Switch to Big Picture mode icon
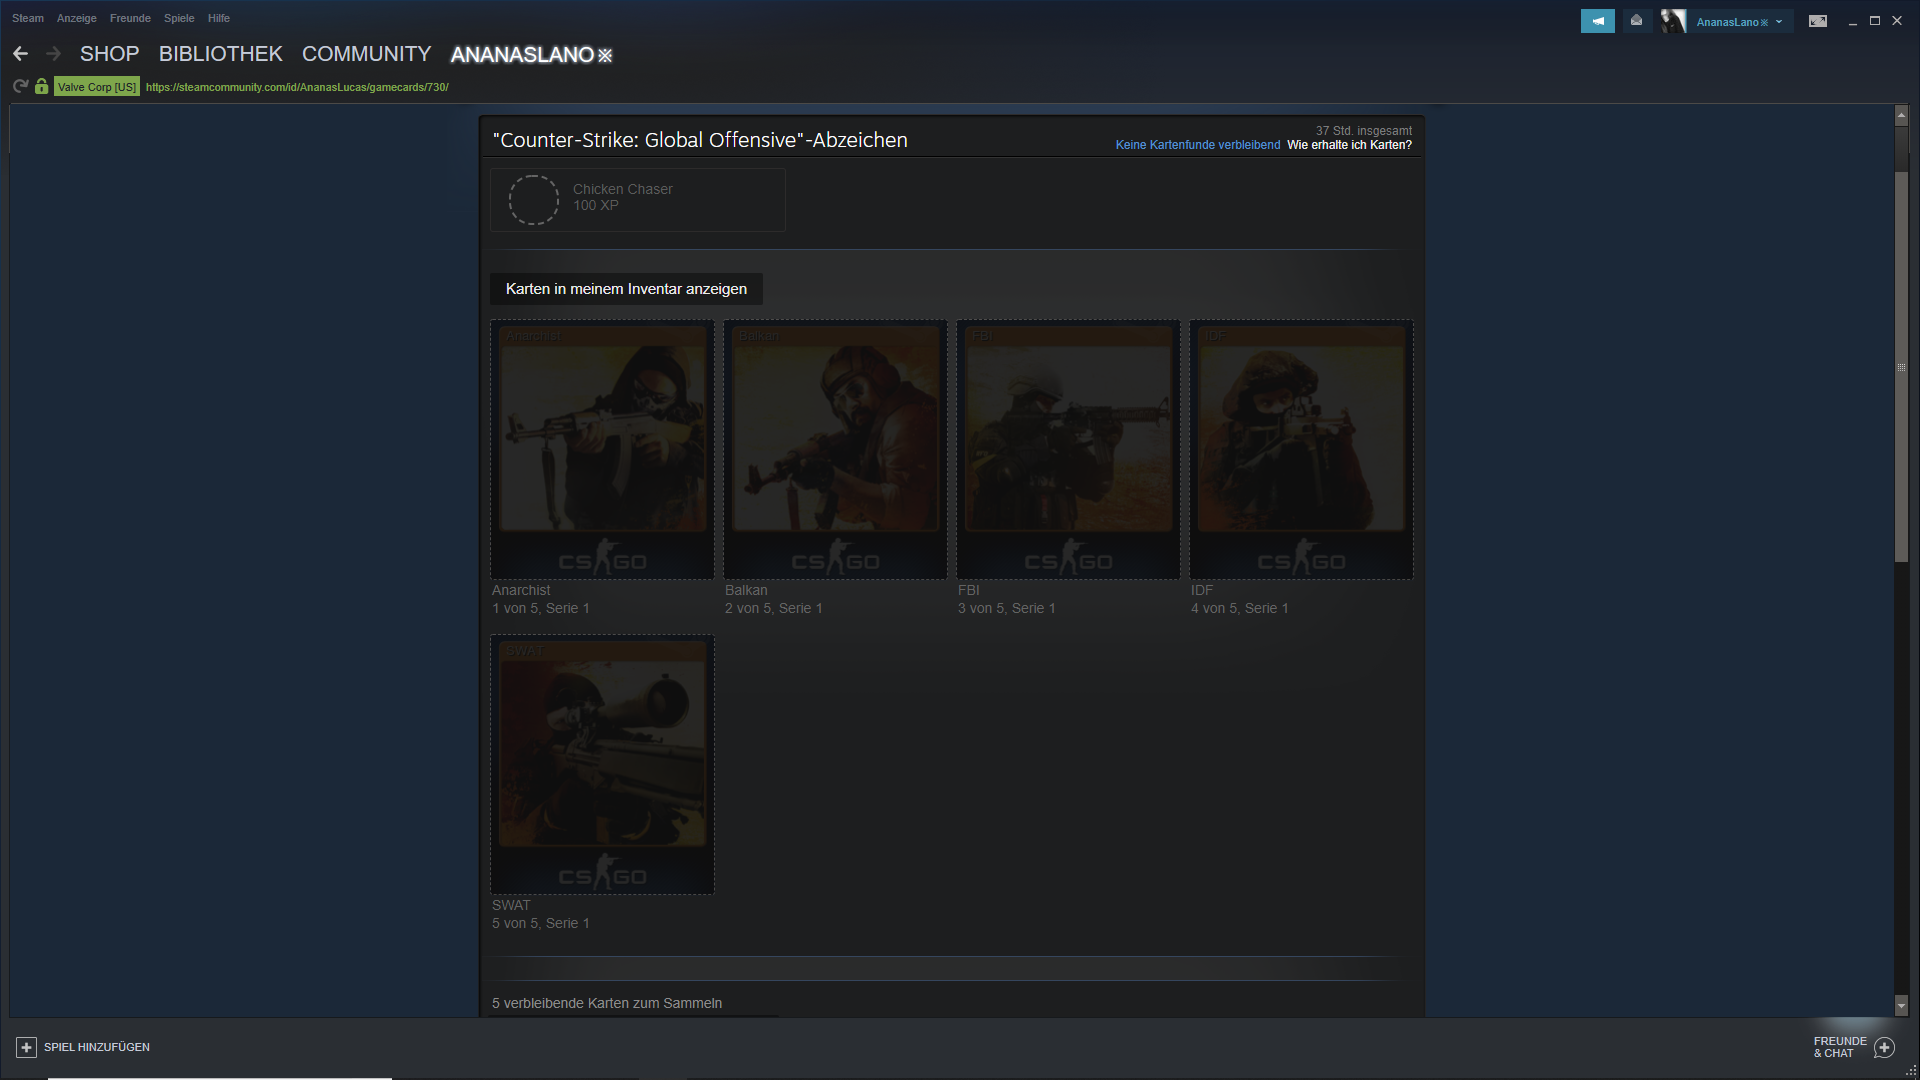Image resolution: width=1920 pixels, height=1080 pixels. [1818, 21]
